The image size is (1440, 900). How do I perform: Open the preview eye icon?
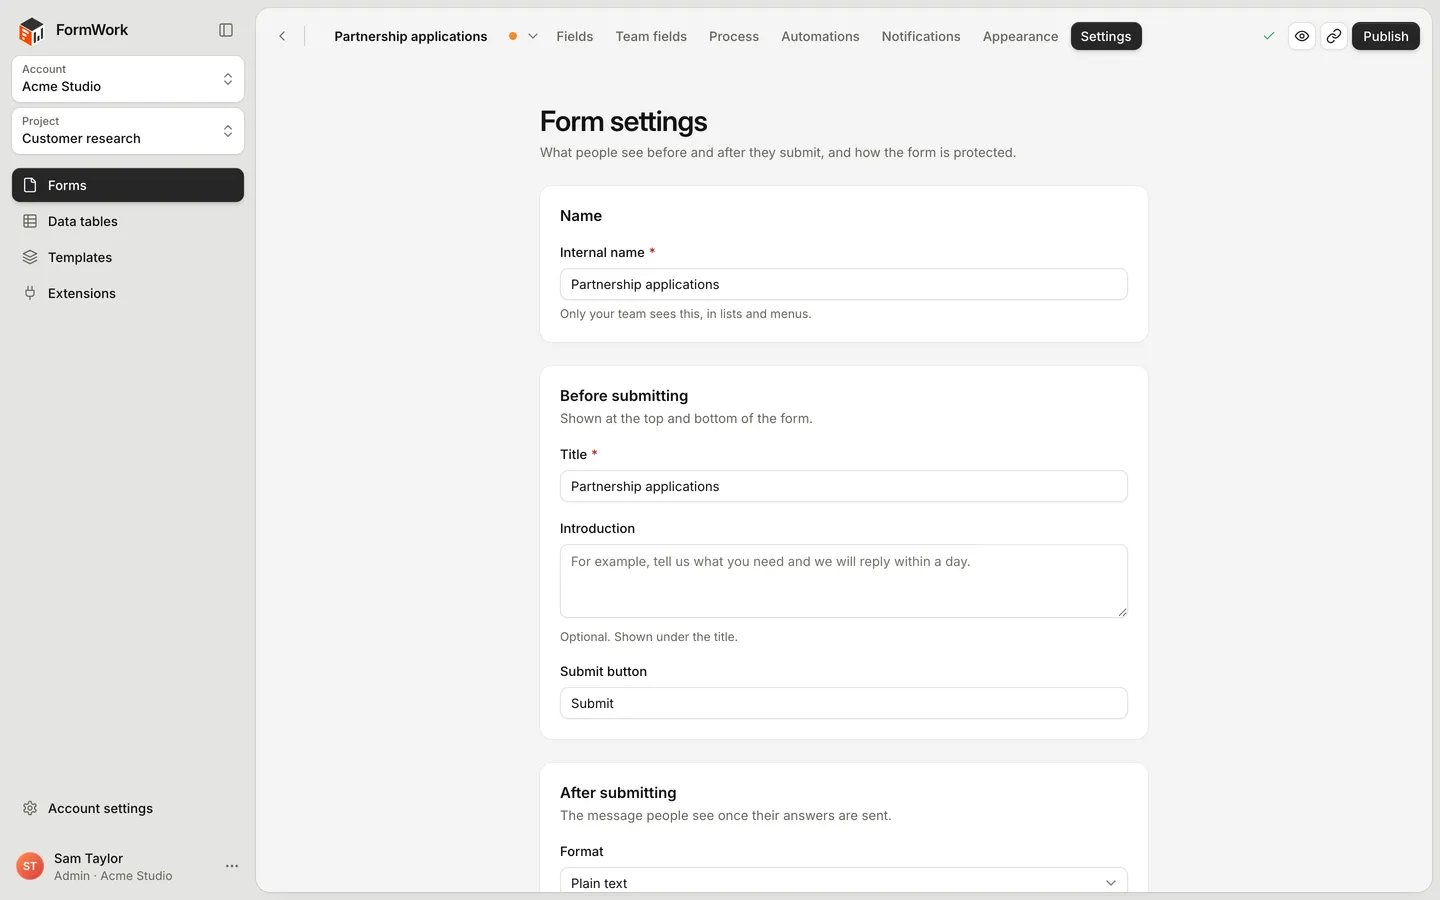click(1302, 36)
